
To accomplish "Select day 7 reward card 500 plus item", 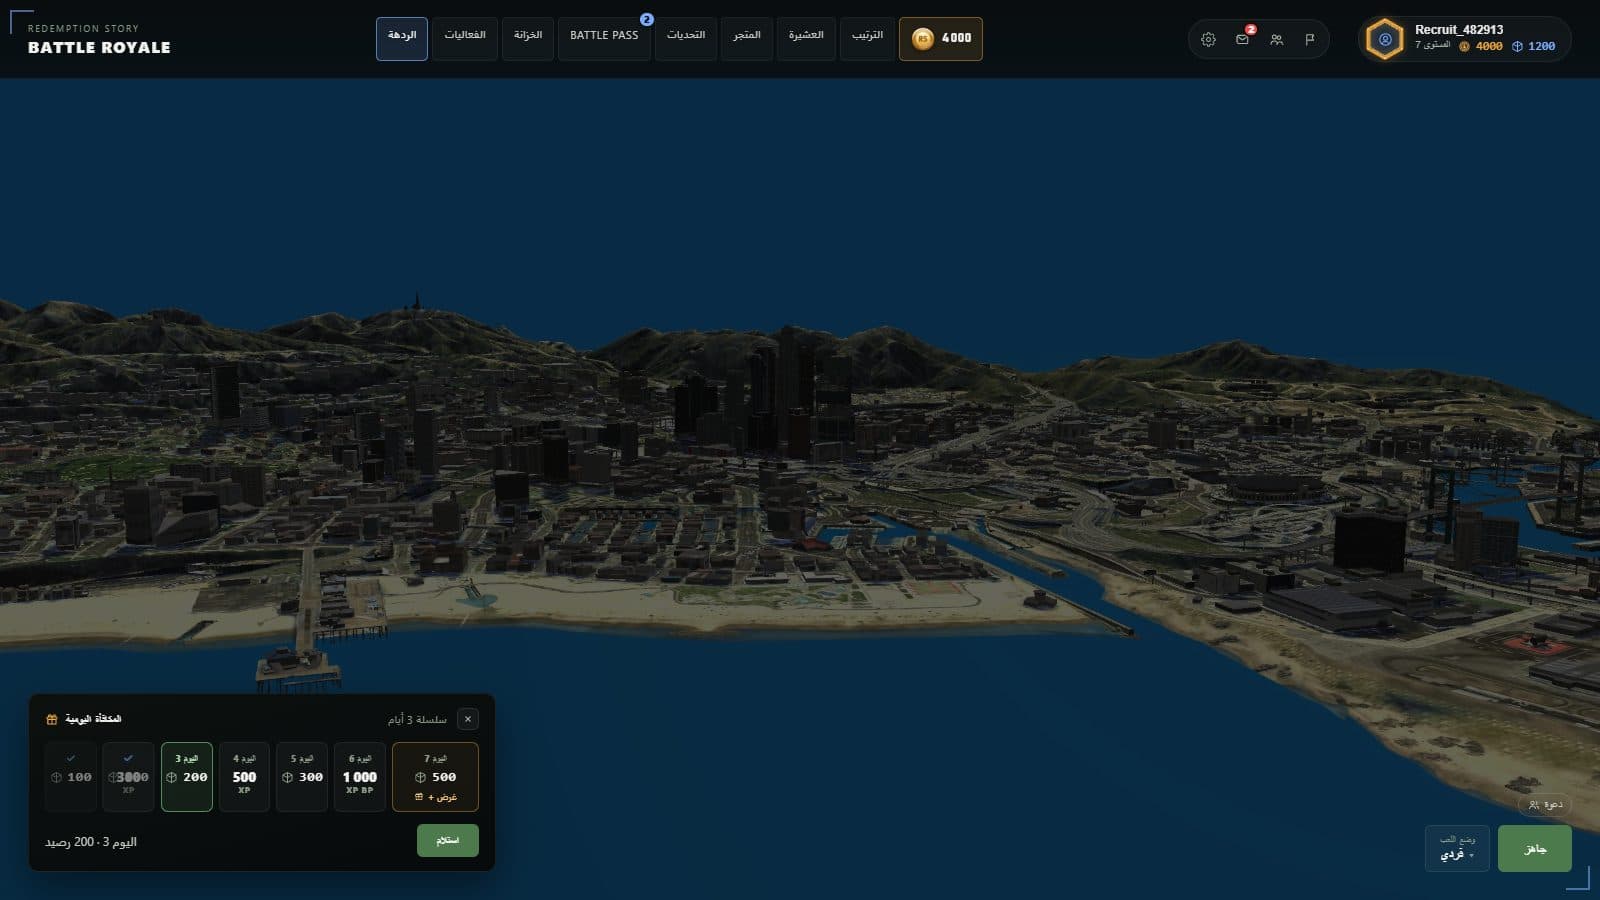I will coord(435,777).
